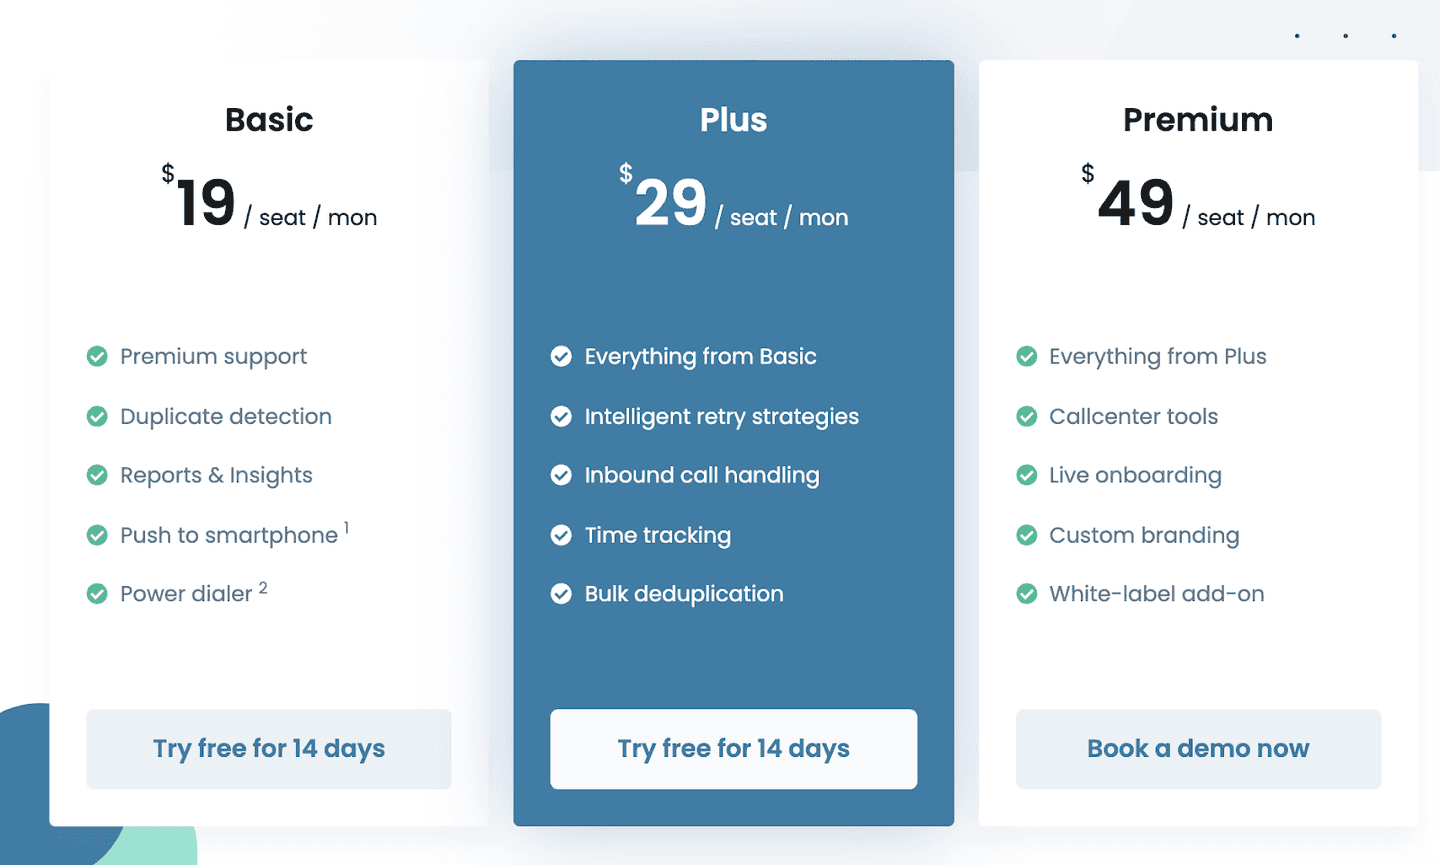Click the checkmark beside Duplicate detection
This screenshot has height=865, width=1440.
(x=97, y=416)
